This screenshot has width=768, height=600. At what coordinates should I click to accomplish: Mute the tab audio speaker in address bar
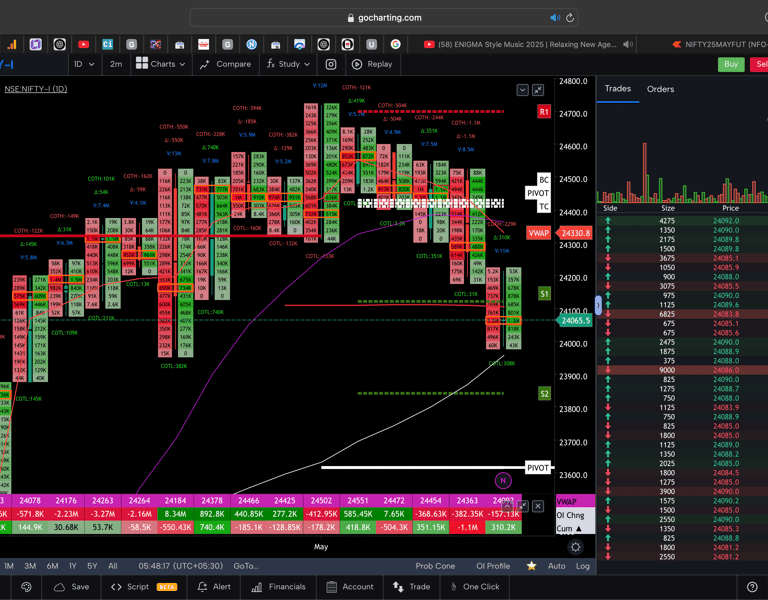[555, 18]
